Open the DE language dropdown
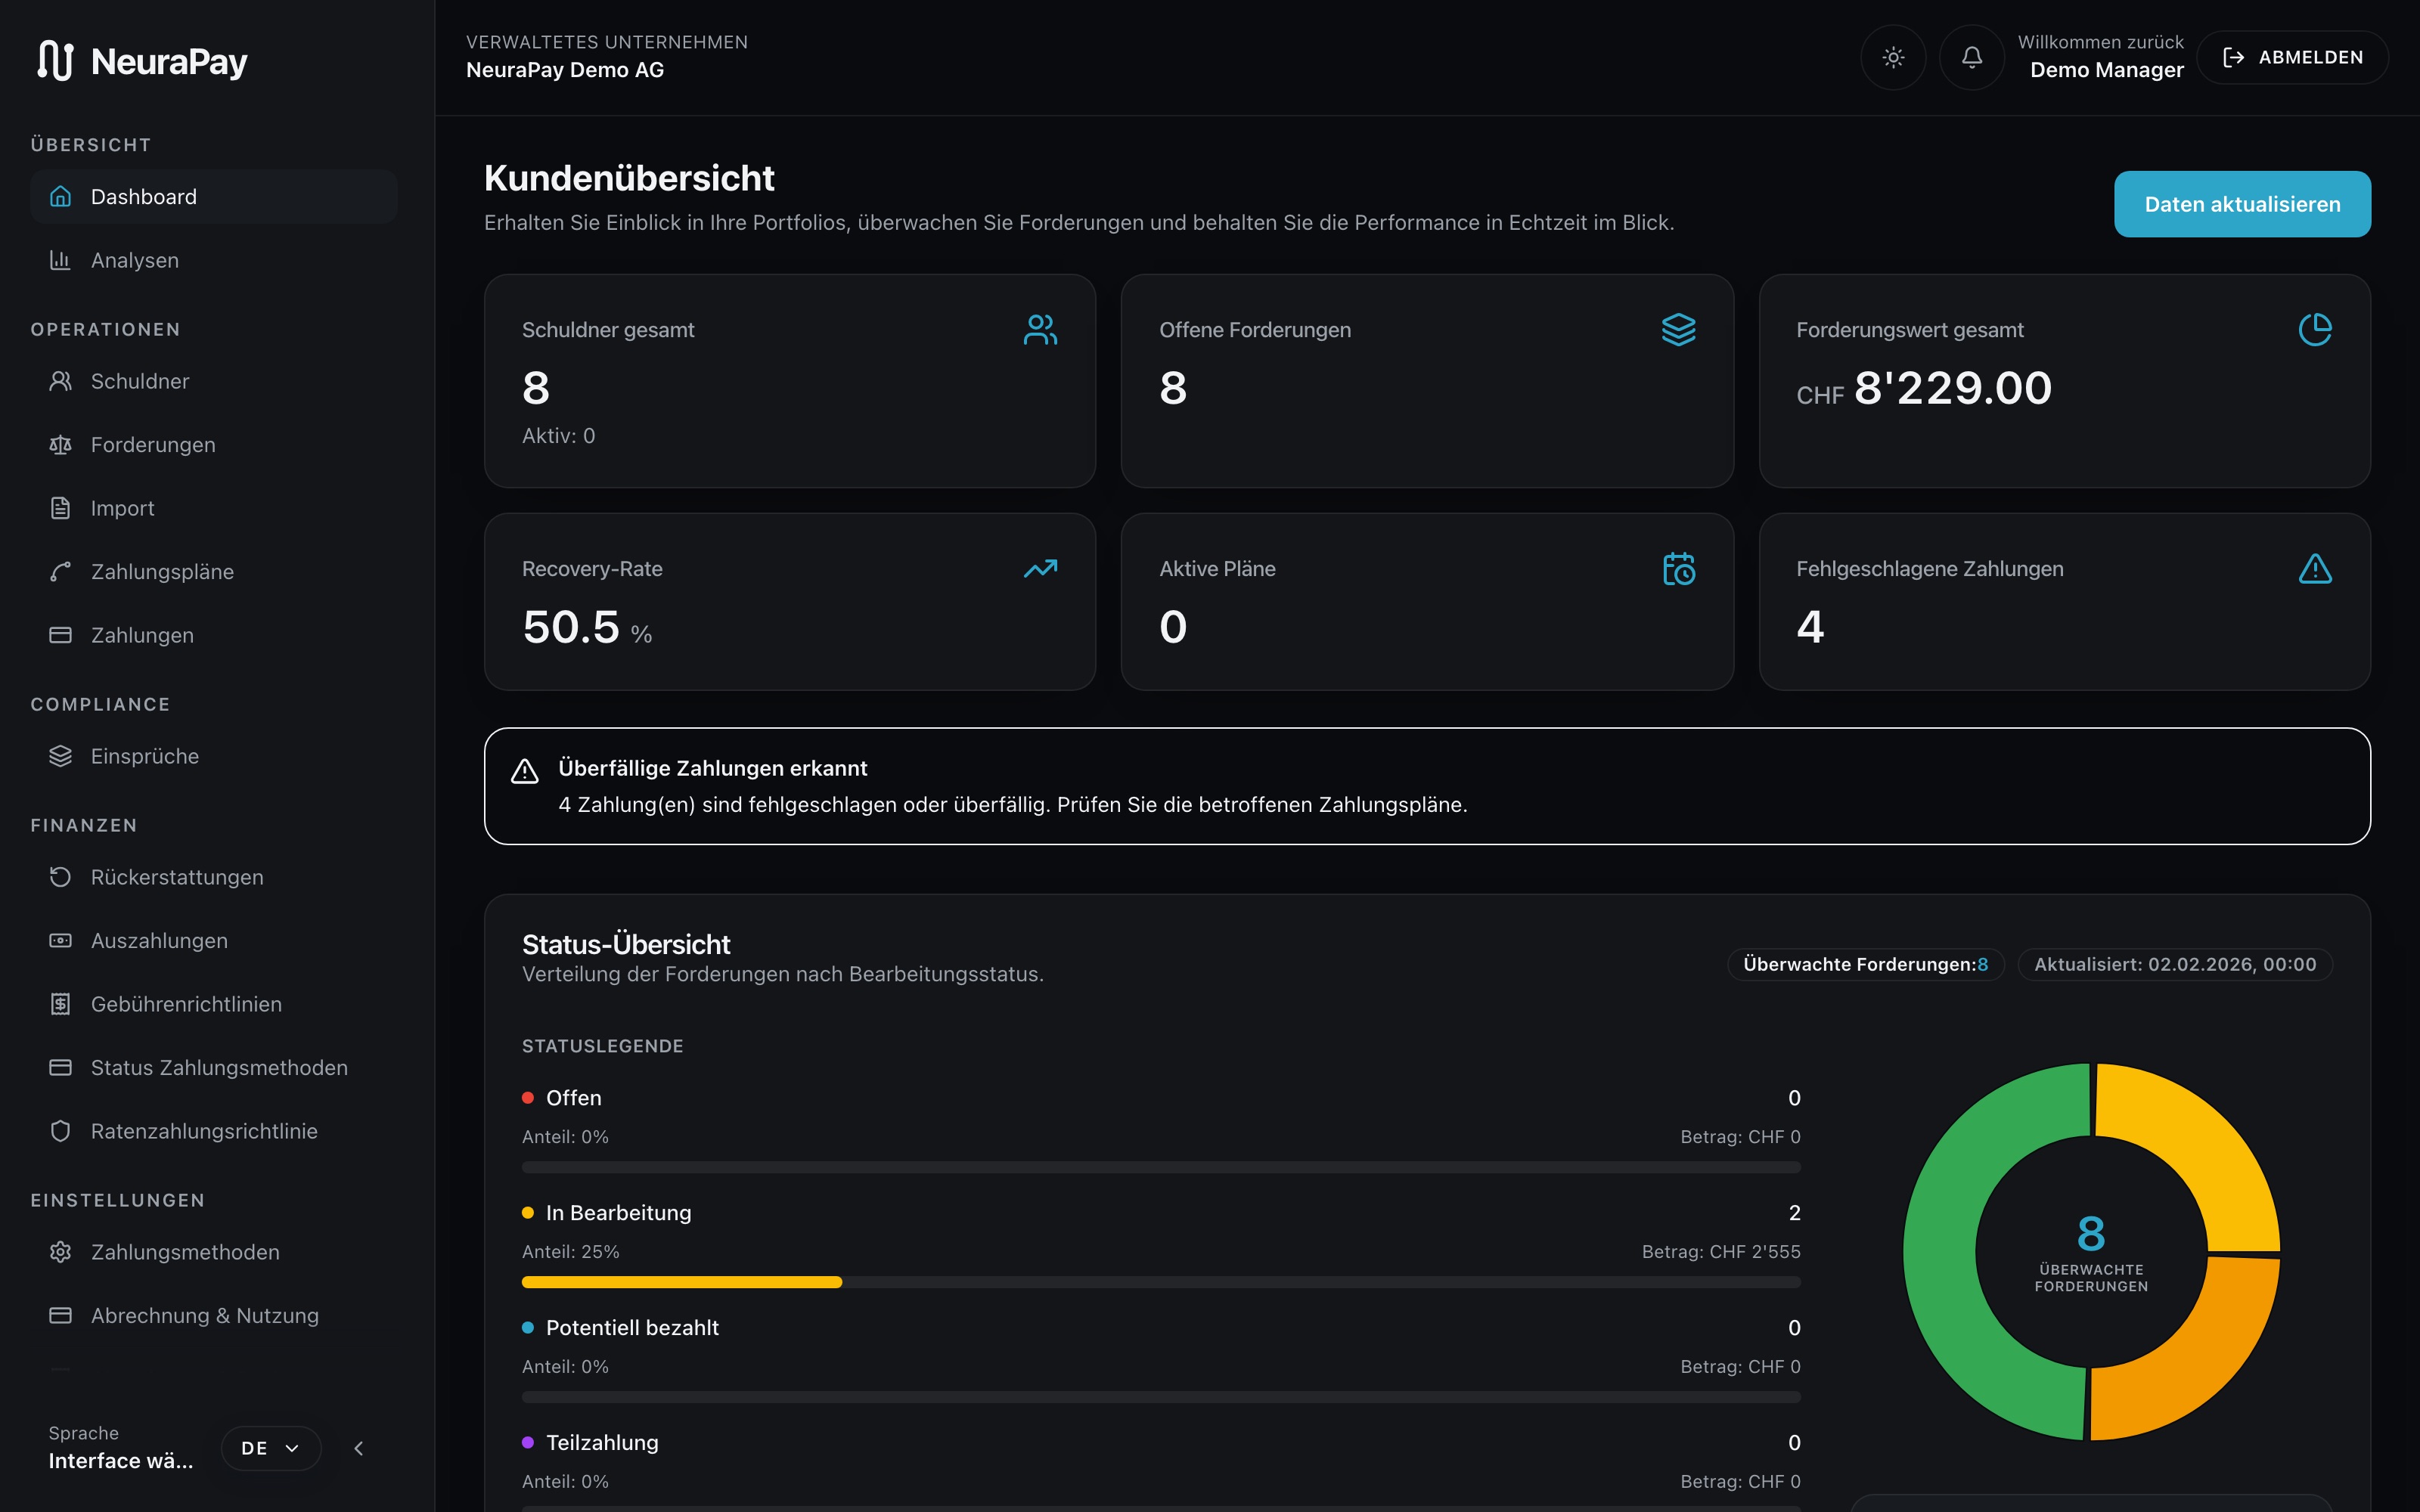 [271, 1448]
